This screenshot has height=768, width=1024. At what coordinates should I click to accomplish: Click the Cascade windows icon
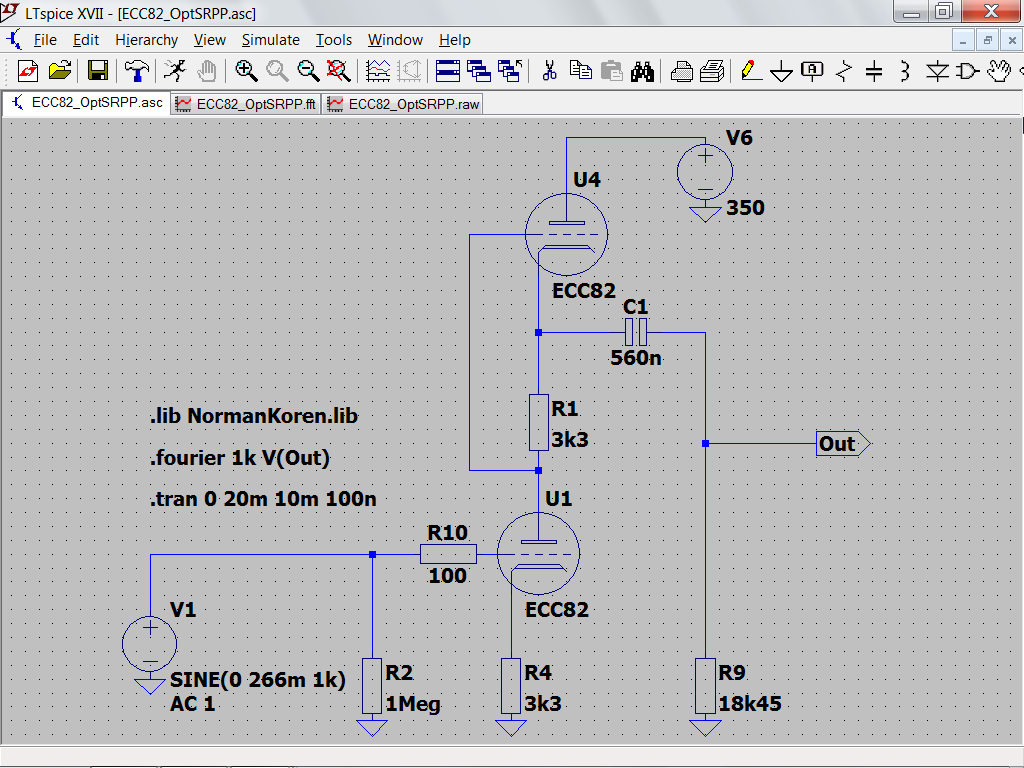[479, 71]
